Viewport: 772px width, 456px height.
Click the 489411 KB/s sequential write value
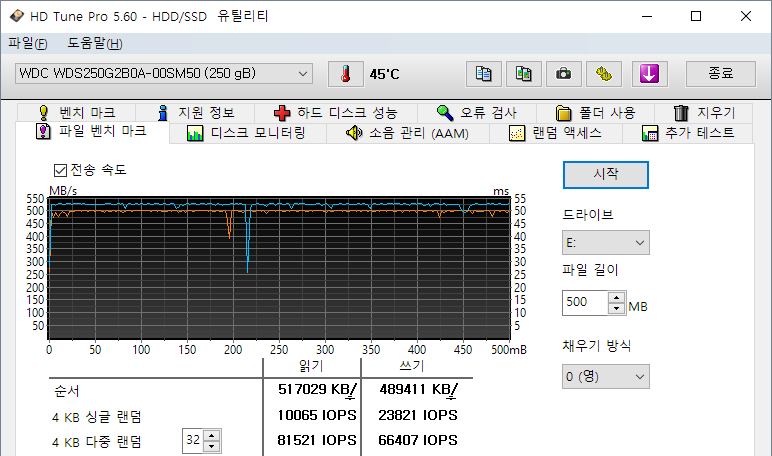(418, 390)
